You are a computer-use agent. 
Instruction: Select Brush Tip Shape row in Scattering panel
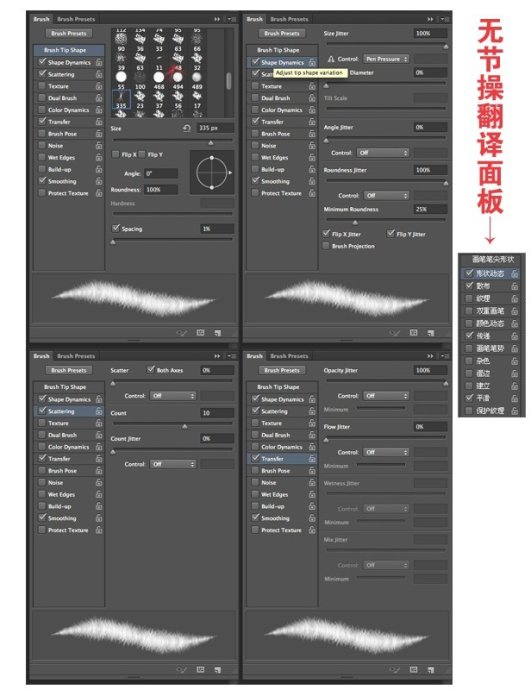tap(69, 387)
